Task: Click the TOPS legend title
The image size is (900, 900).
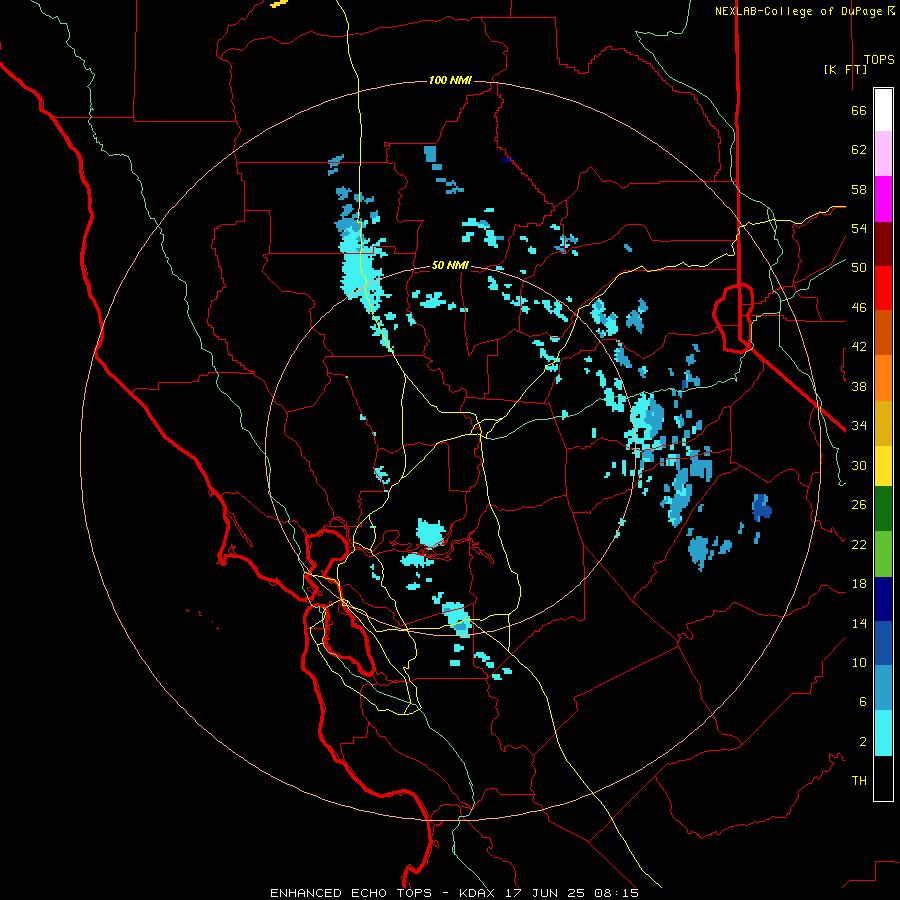Action: pos(879,59)
